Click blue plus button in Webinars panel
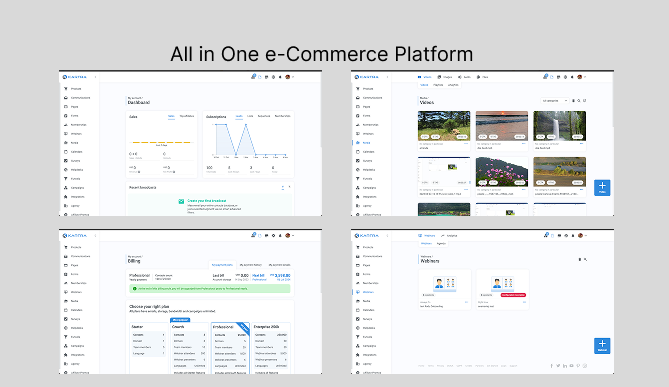 (x=602, y=346)
